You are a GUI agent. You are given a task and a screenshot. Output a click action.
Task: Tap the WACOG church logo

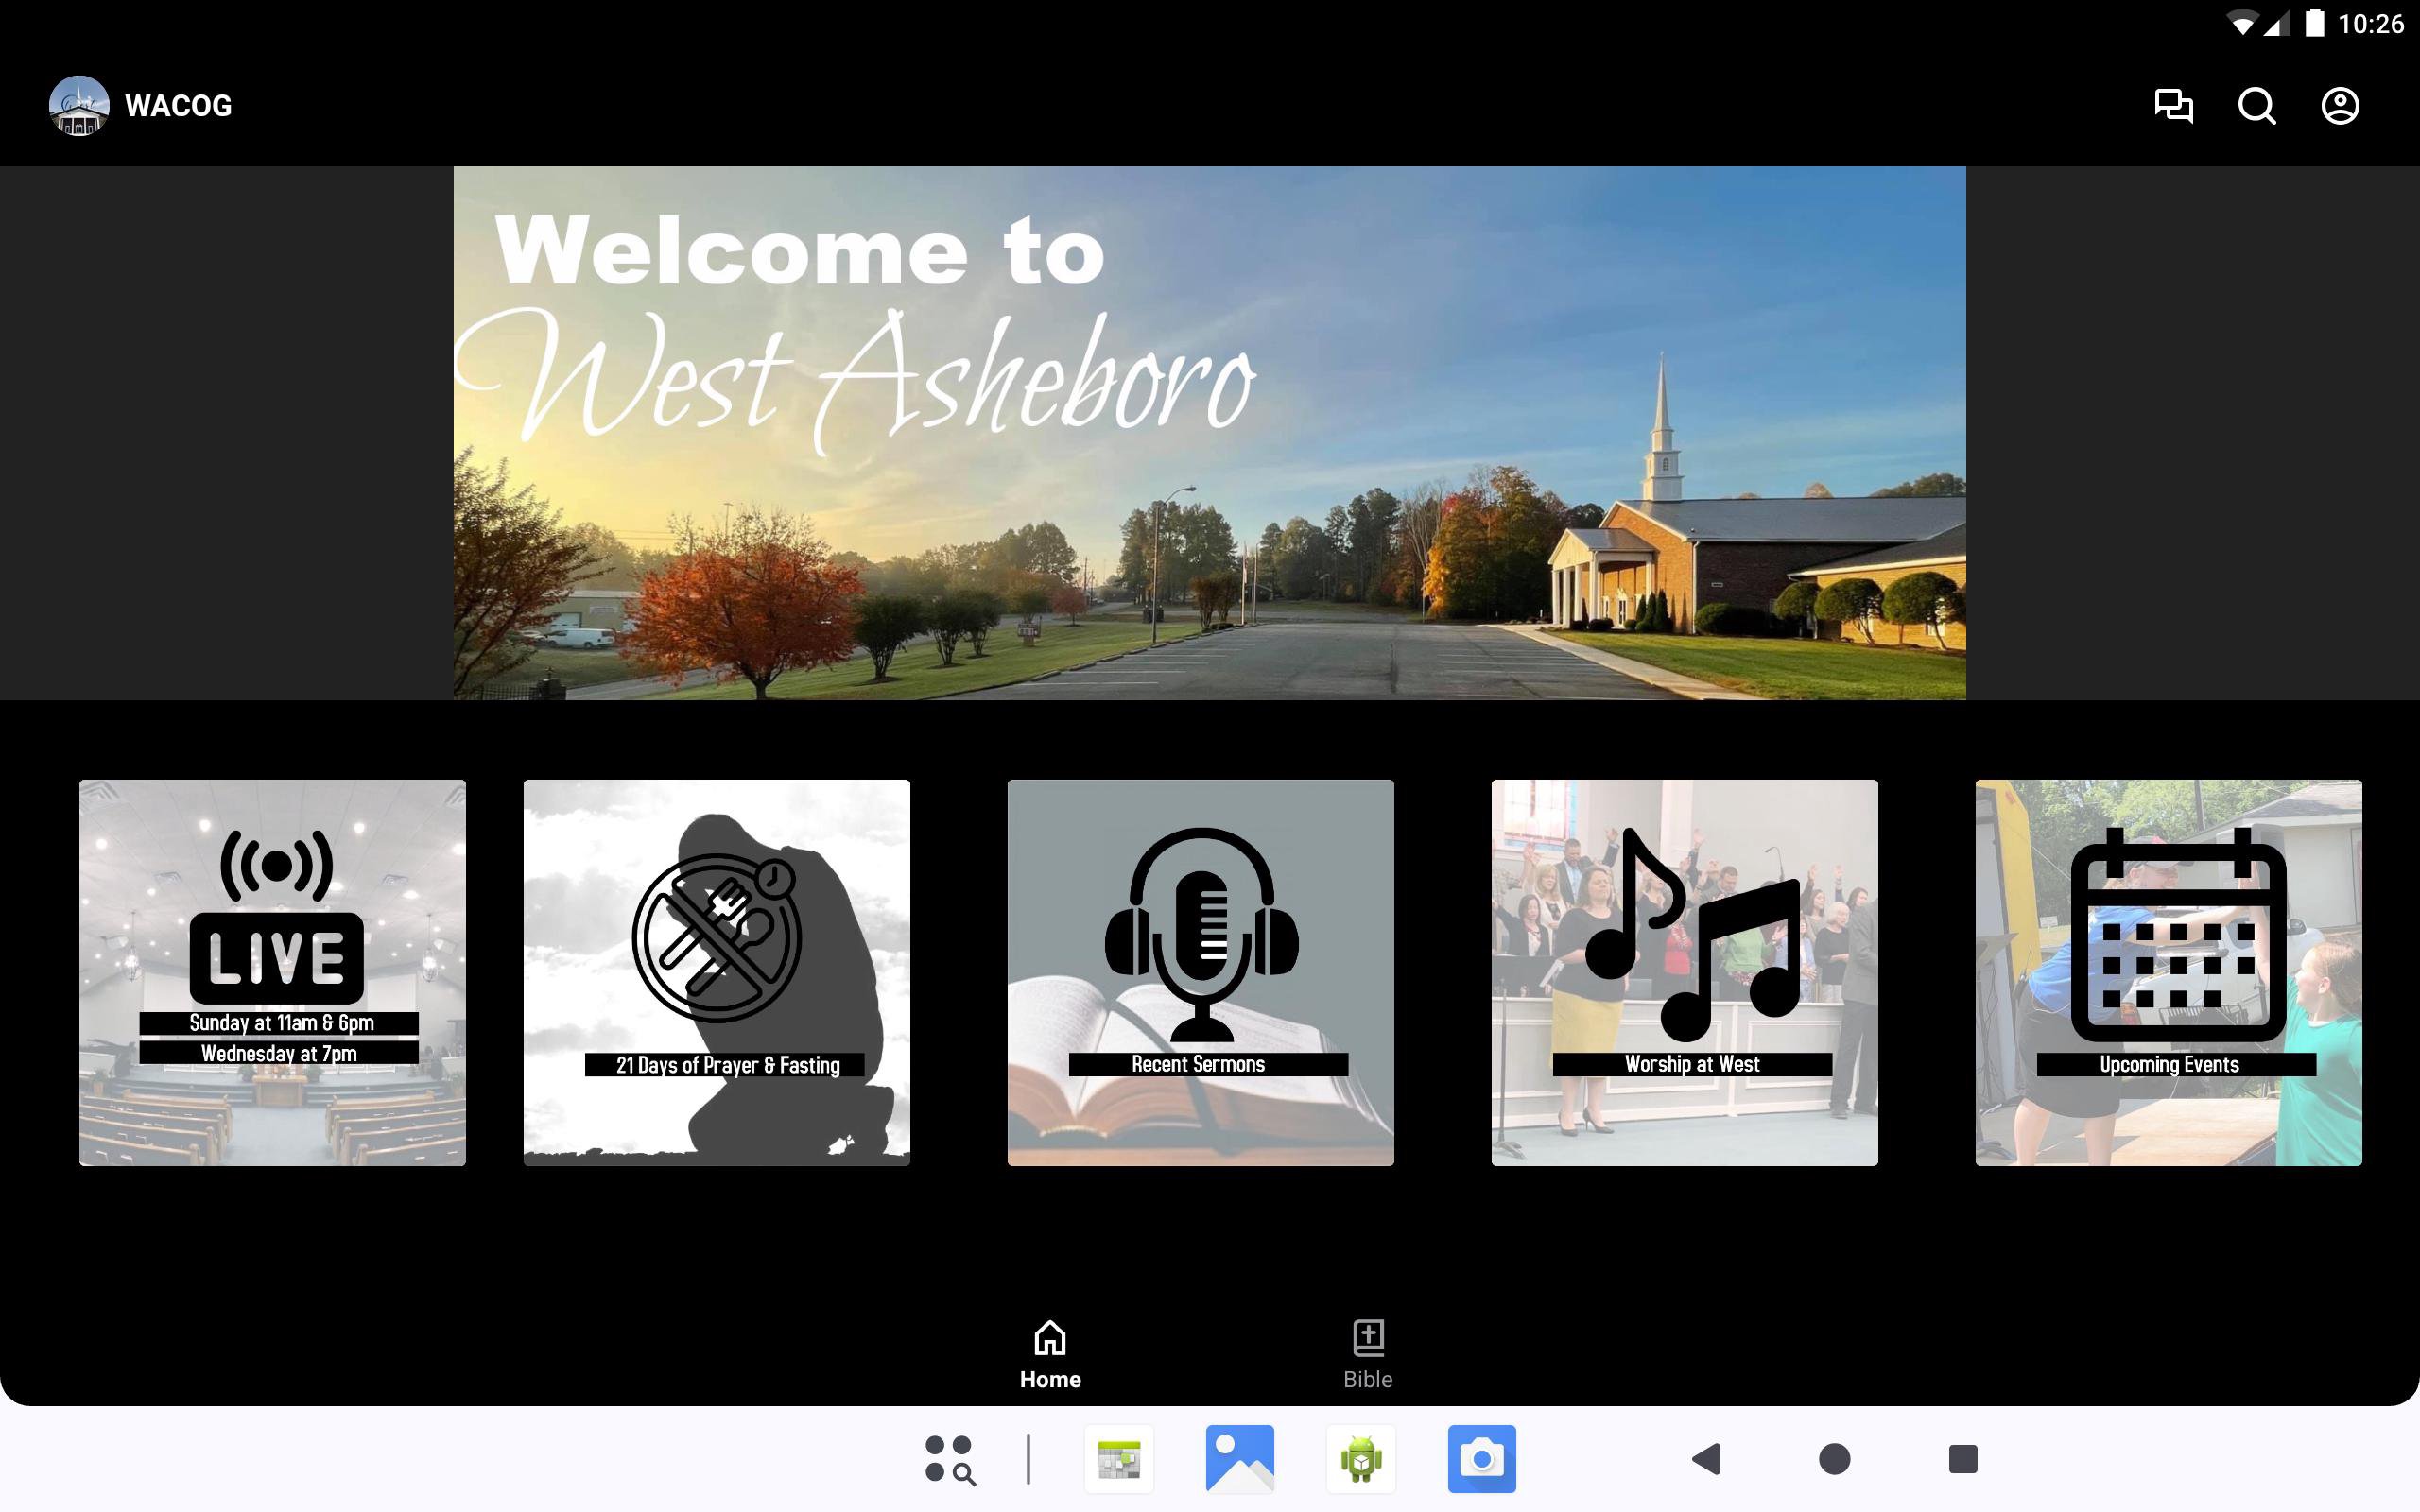click(79, 106)
